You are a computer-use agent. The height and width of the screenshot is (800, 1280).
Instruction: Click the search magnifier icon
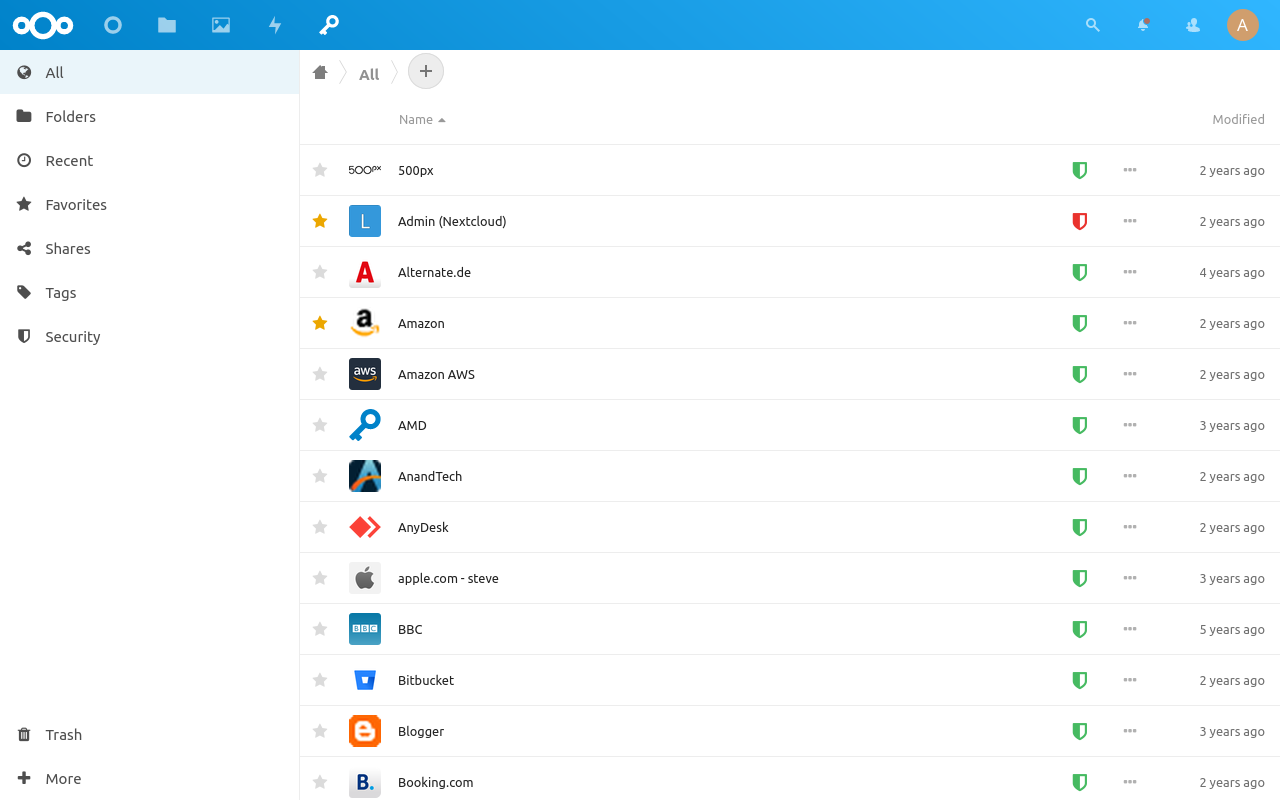point(1093,25)
